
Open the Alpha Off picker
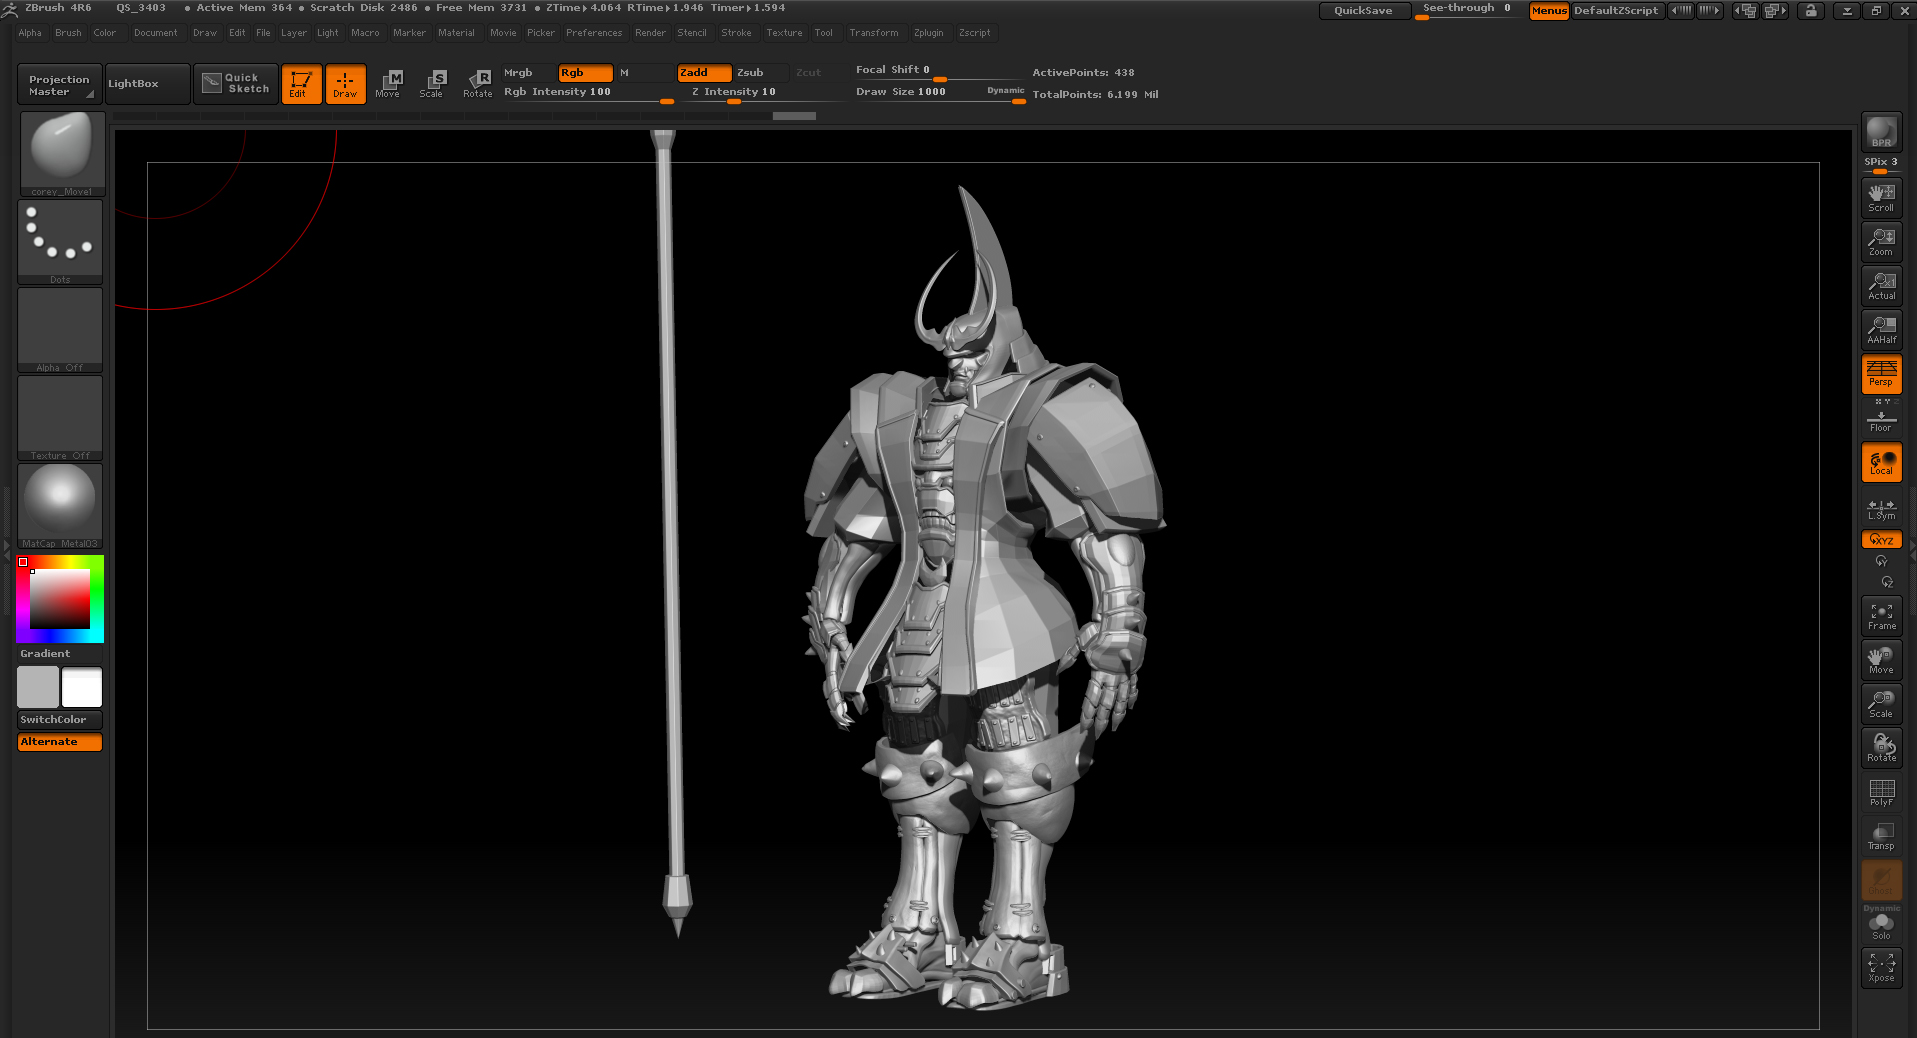(60, 330)
